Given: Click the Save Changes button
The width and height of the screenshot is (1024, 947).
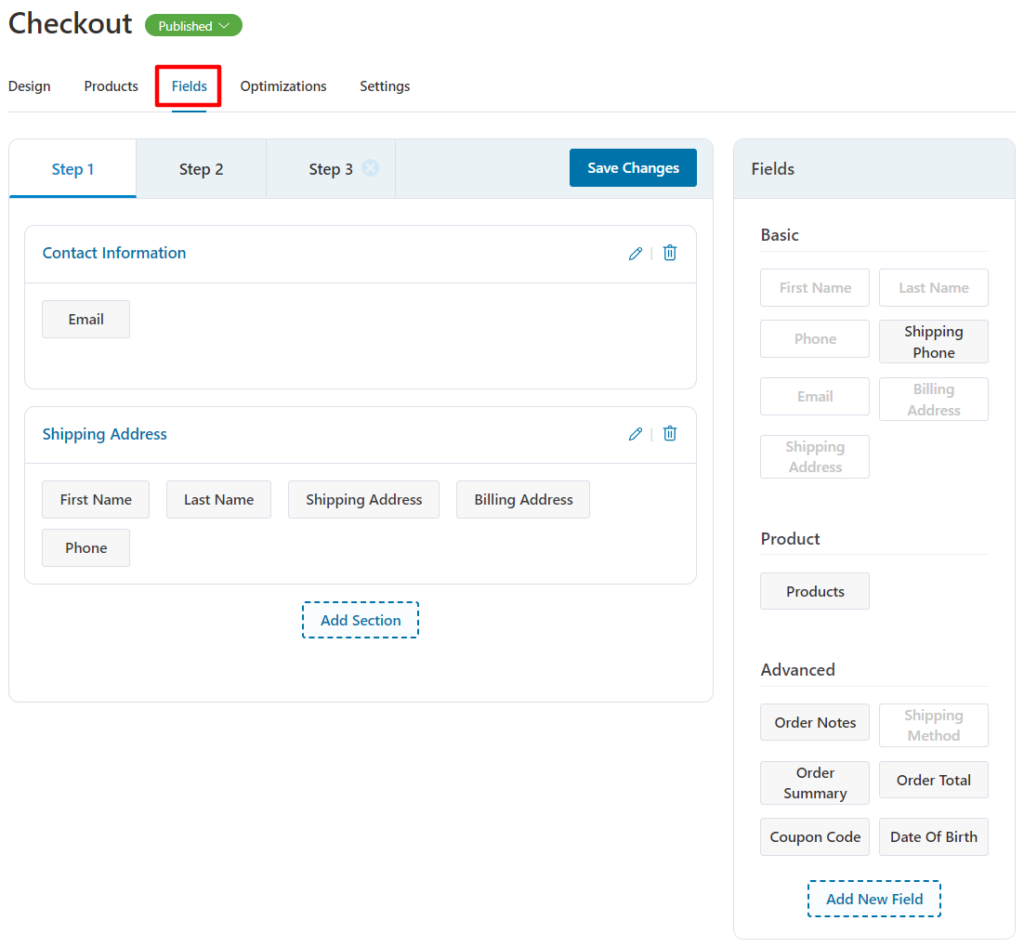Looking at the screenshot, I should pos(632,167).
